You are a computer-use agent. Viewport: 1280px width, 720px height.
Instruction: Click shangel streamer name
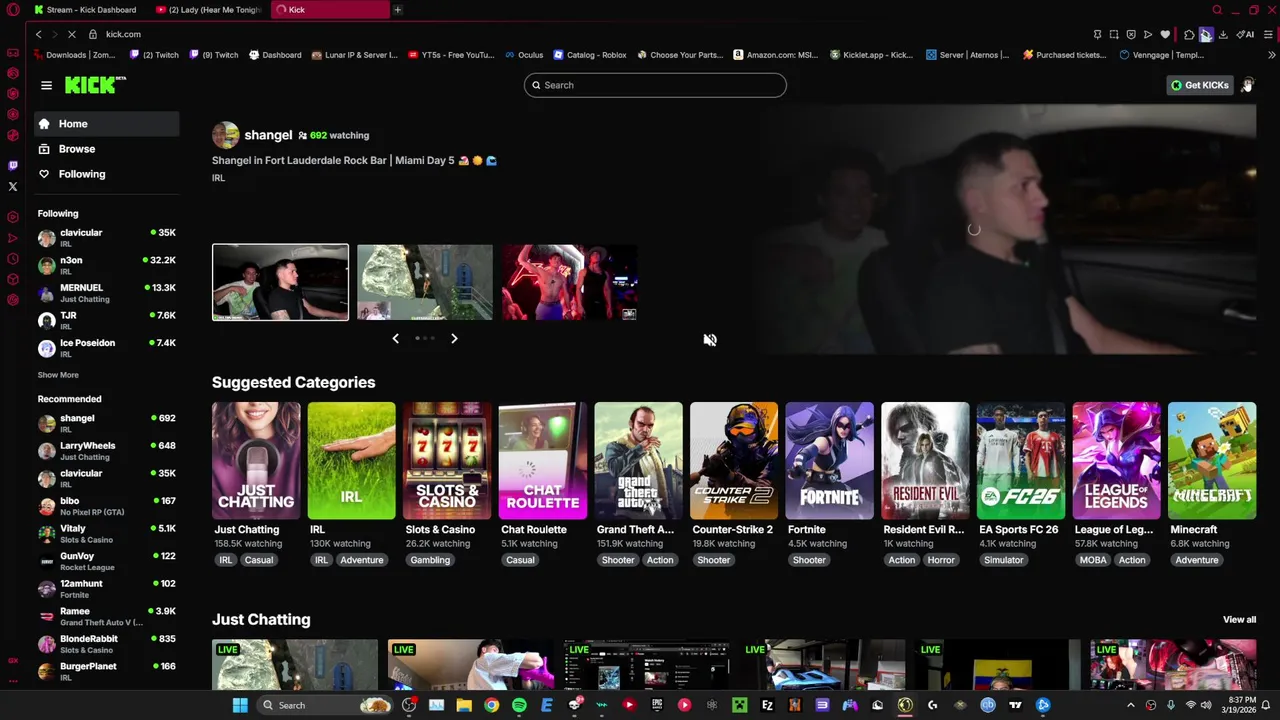coord(268,135)
